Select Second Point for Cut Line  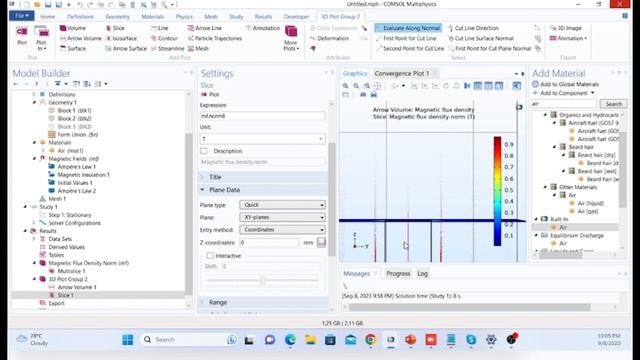click(x=410, y=49)
